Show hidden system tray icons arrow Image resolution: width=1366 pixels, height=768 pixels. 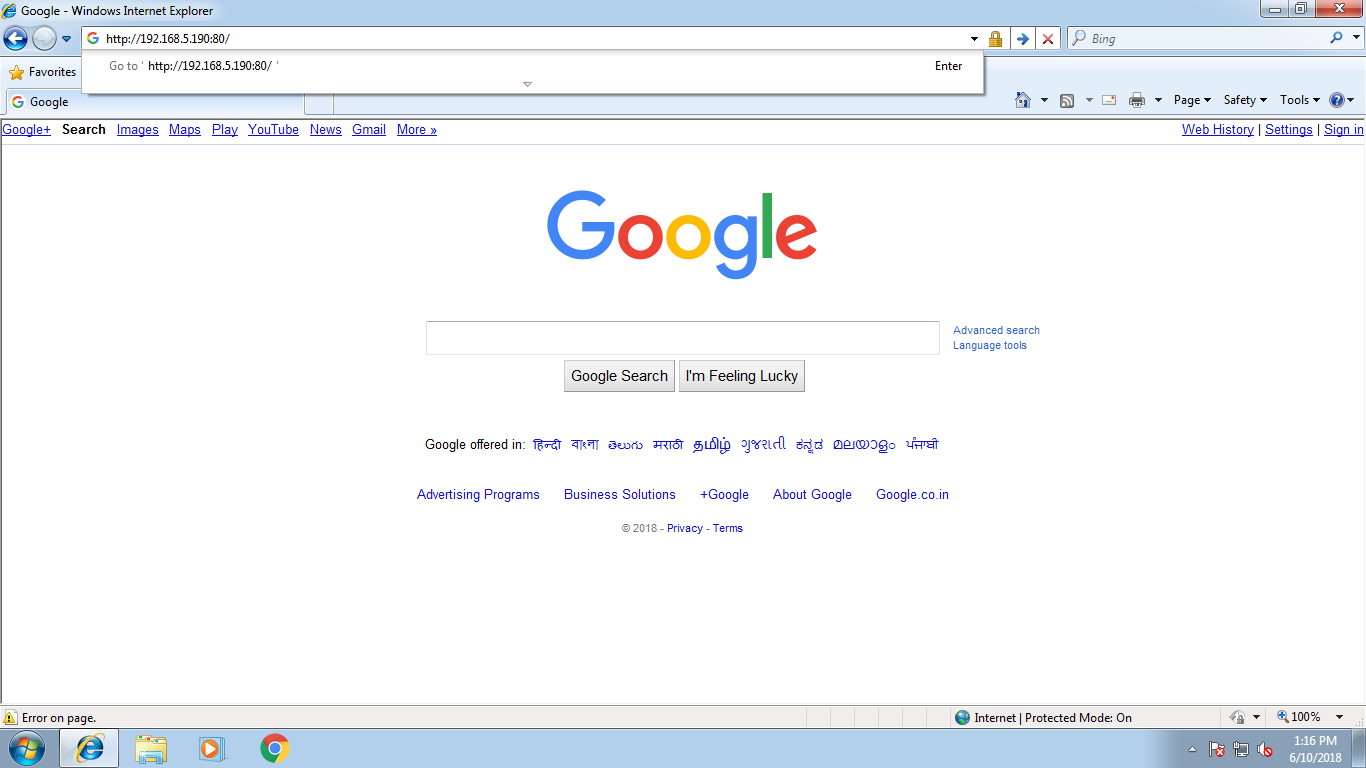[x=1192, y=749]
